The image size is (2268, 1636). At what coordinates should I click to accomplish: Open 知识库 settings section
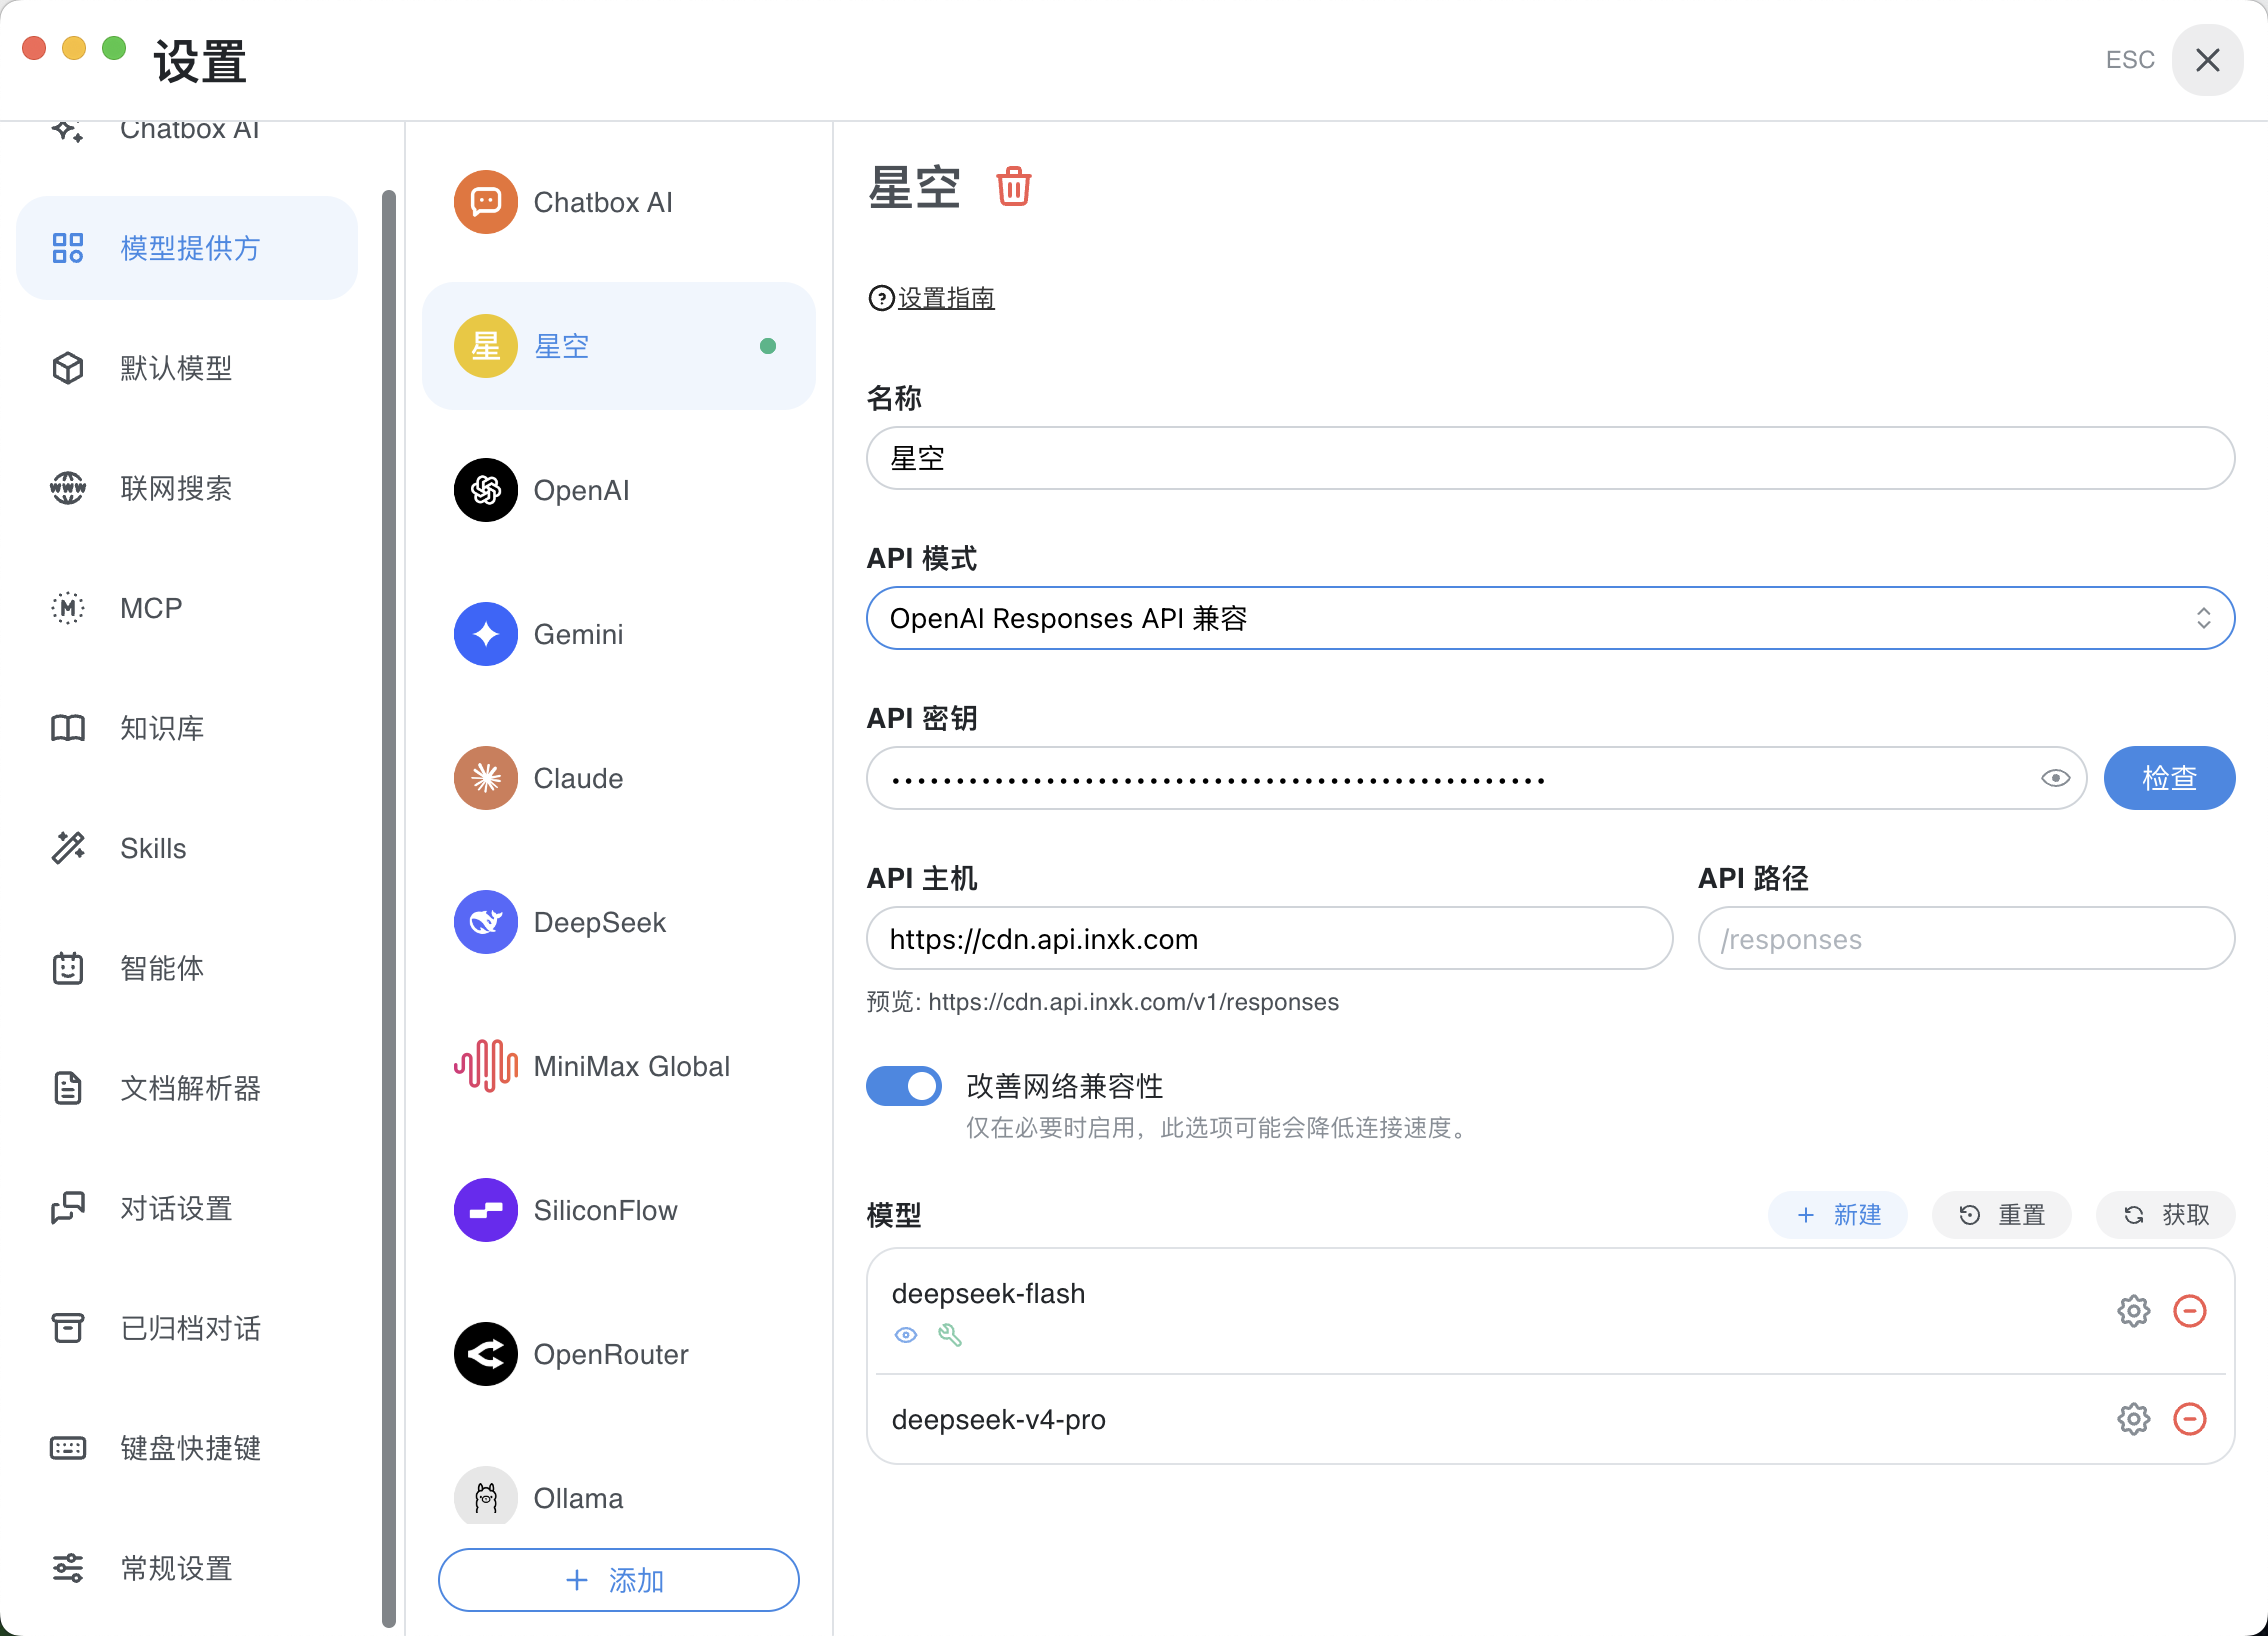pos(187,728)
